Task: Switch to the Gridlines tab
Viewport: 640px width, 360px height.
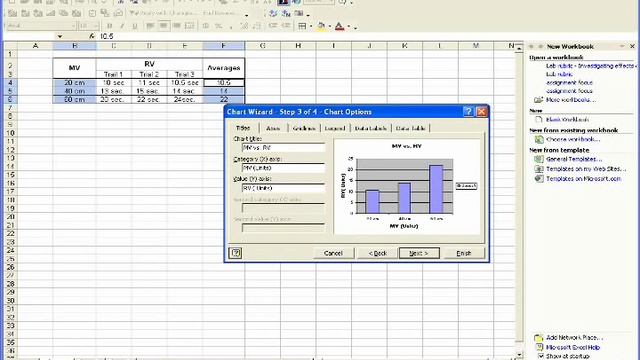Action: click(304, 128)
